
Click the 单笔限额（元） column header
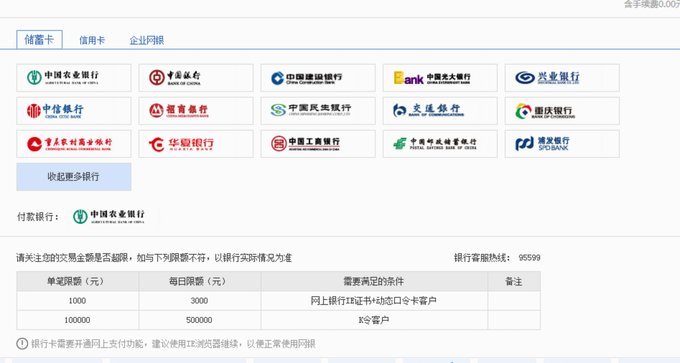(x=78, y=281)
